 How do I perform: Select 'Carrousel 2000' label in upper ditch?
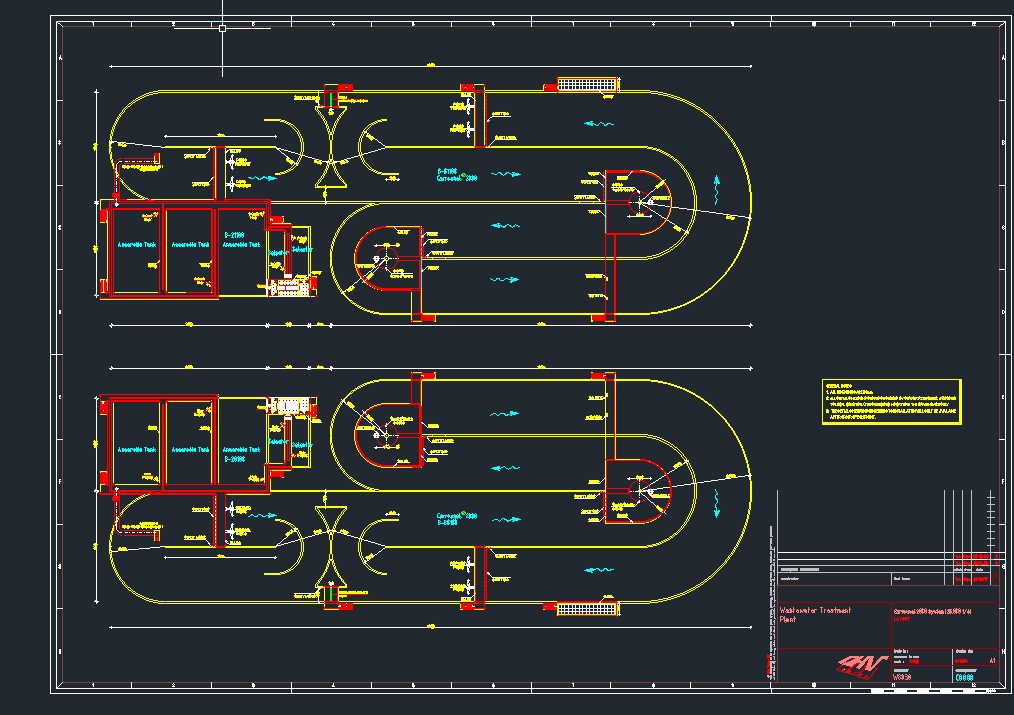457,178
